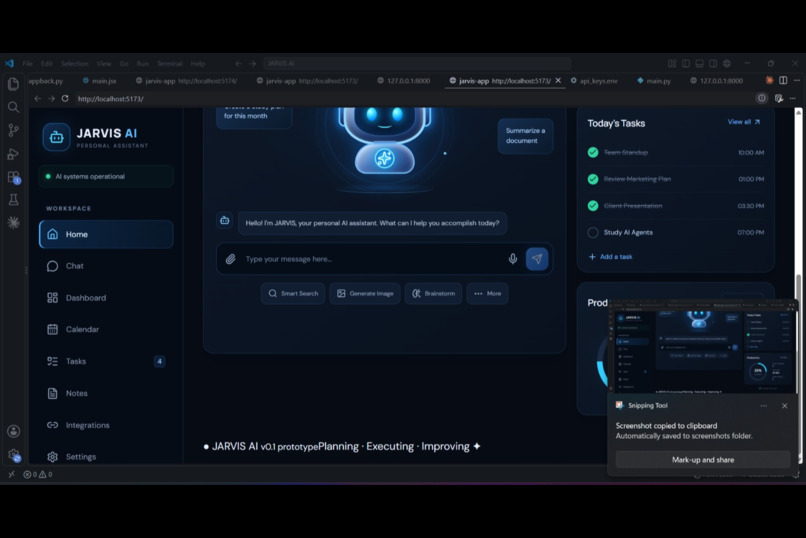Uncheck the Client Presentation task
This screenshot has width=806, height=538.
(x=593, y=206)
